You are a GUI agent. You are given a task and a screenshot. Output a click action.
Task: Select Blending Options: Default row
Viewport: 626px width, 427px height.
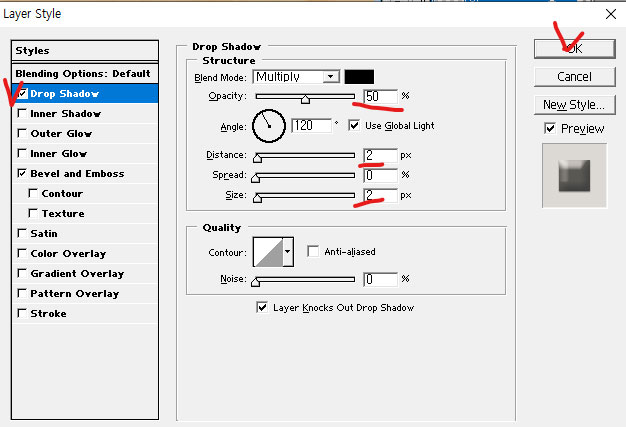click(x=85, y=73)
